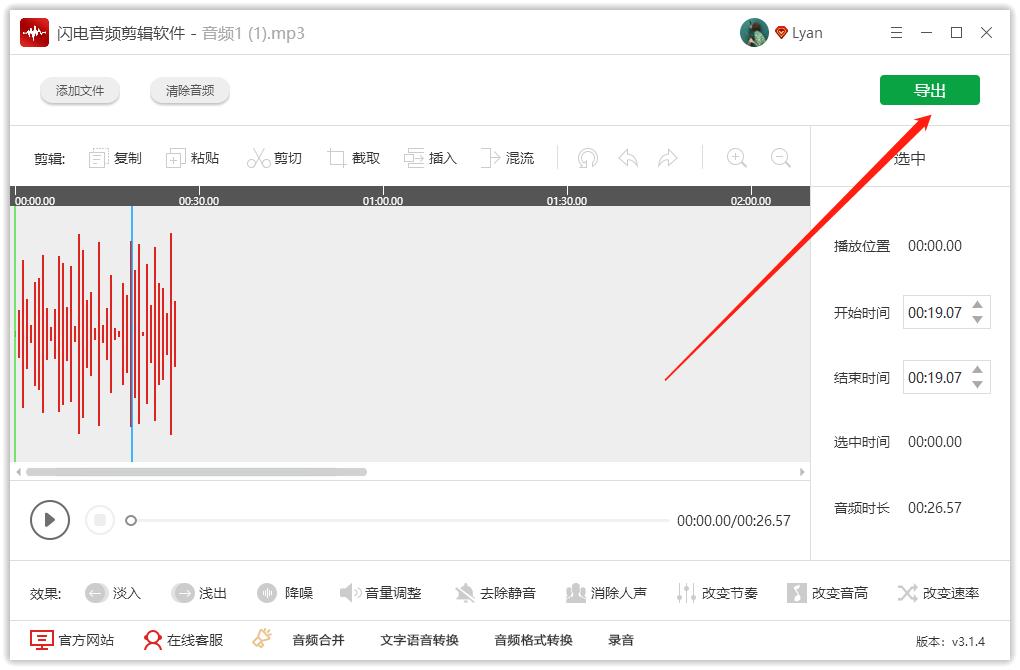
Task: Click the waveform scrollbar's left arrow
Action: click(x=18, y=472)
